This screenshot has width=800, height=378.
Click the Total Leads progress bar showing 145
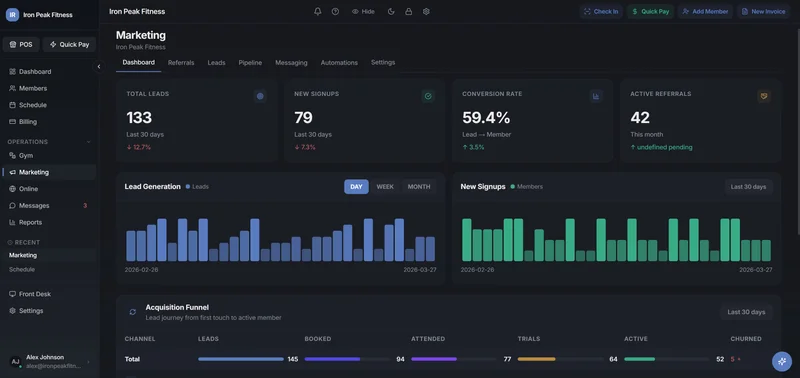241,359
